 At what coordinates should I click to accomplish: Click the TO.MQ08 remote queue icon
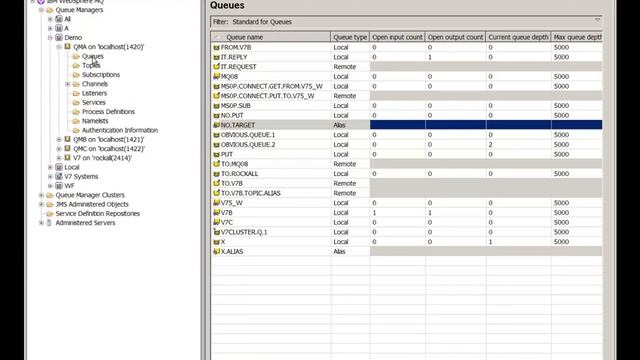coord(216,164)
